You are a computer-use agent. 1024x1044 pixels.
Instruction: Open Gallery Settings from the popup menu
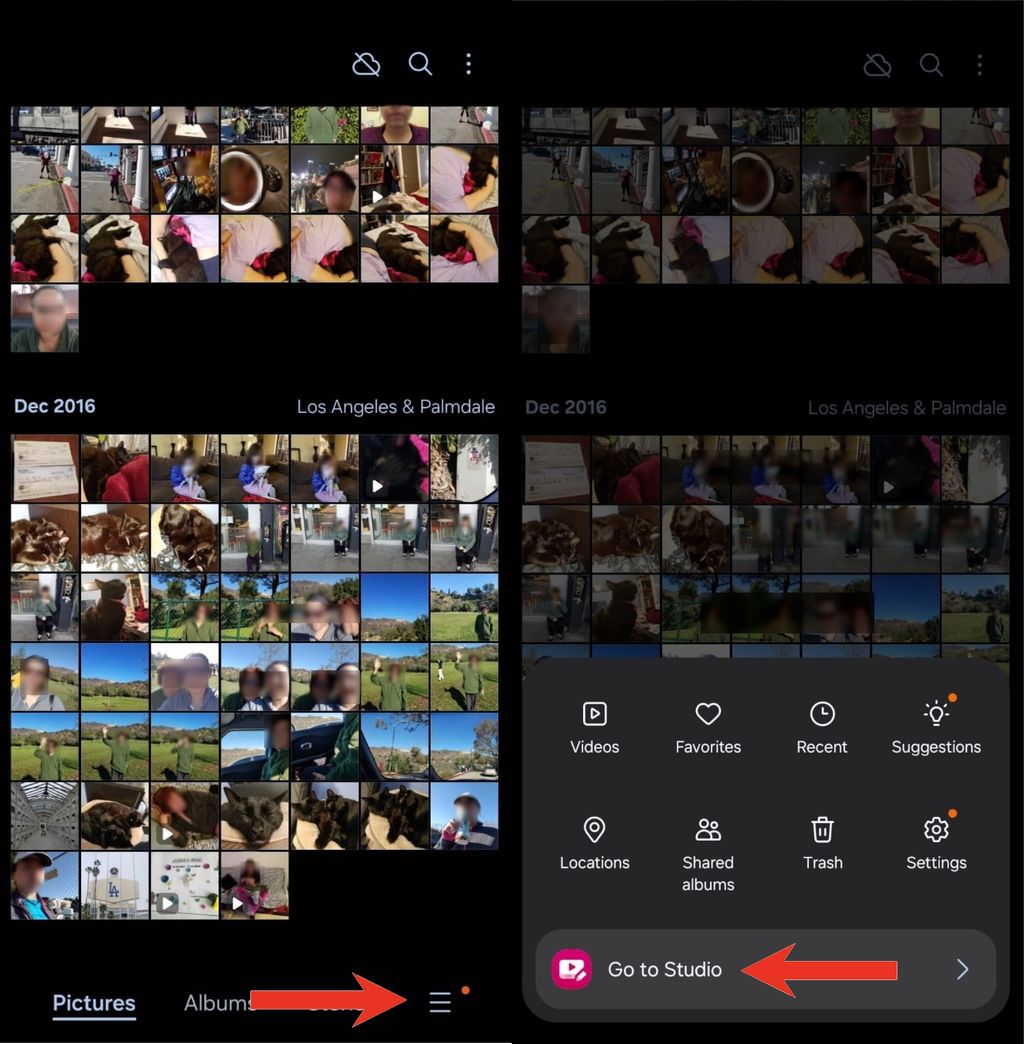click(x=936, y=845)
